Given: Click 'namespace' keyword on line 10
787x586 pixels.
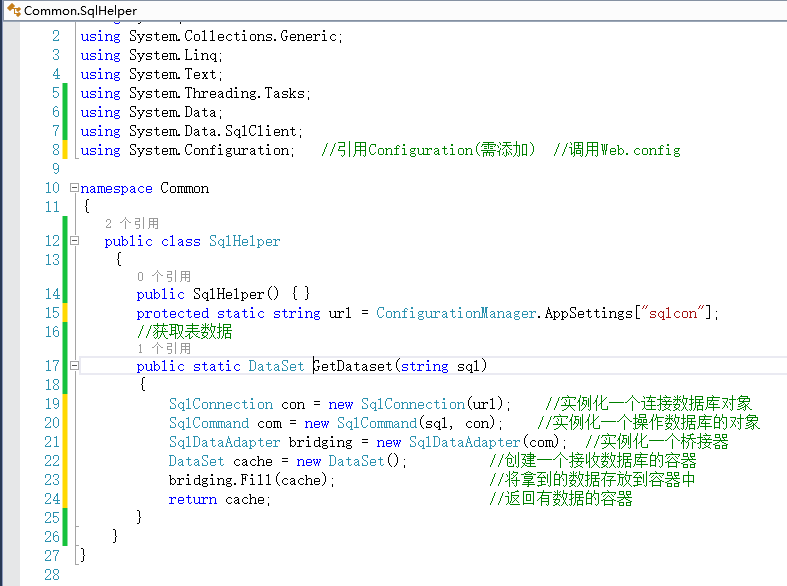Looking at the screenshot, I should 116,189.
